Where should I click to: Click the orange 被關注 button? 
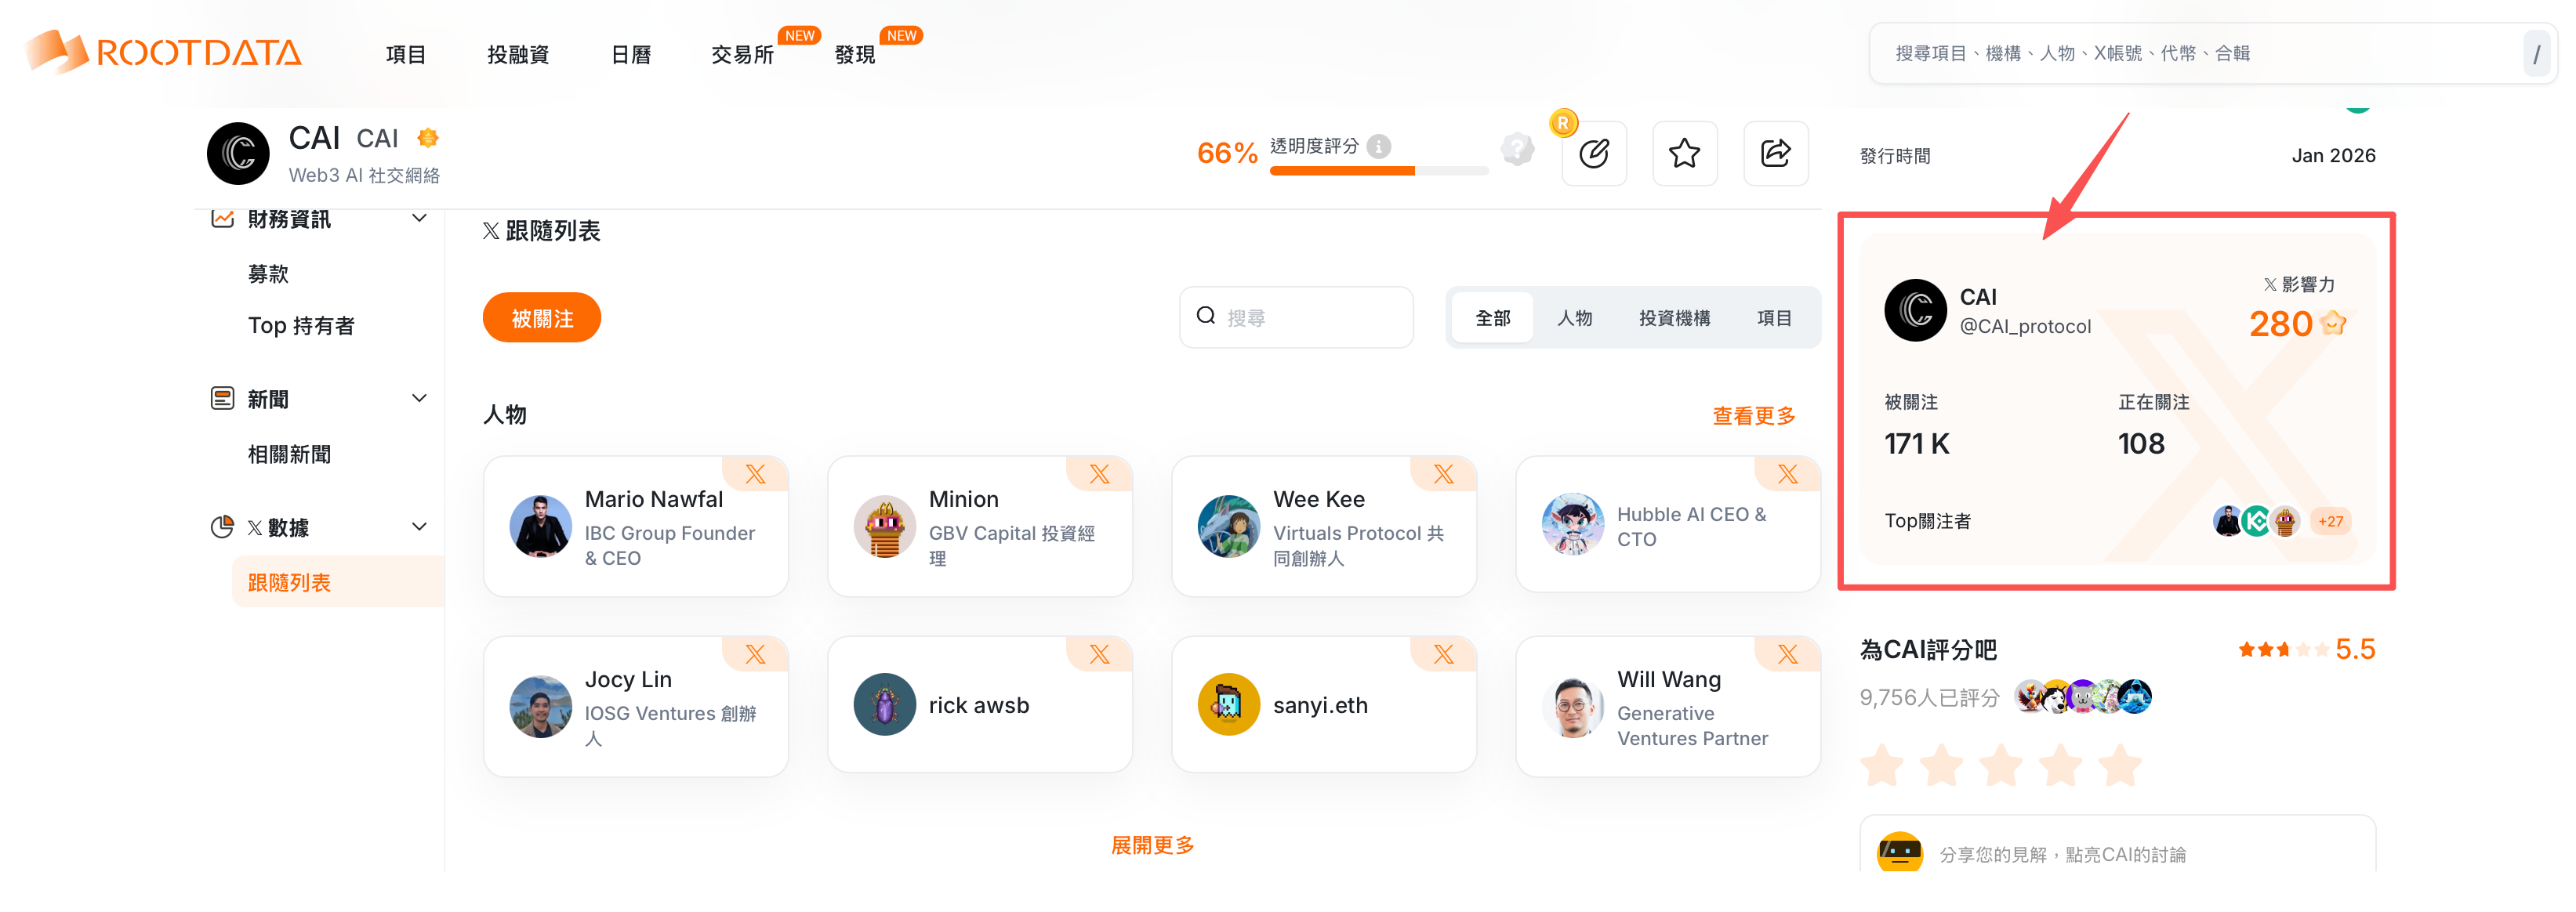[x=542, y=318]
